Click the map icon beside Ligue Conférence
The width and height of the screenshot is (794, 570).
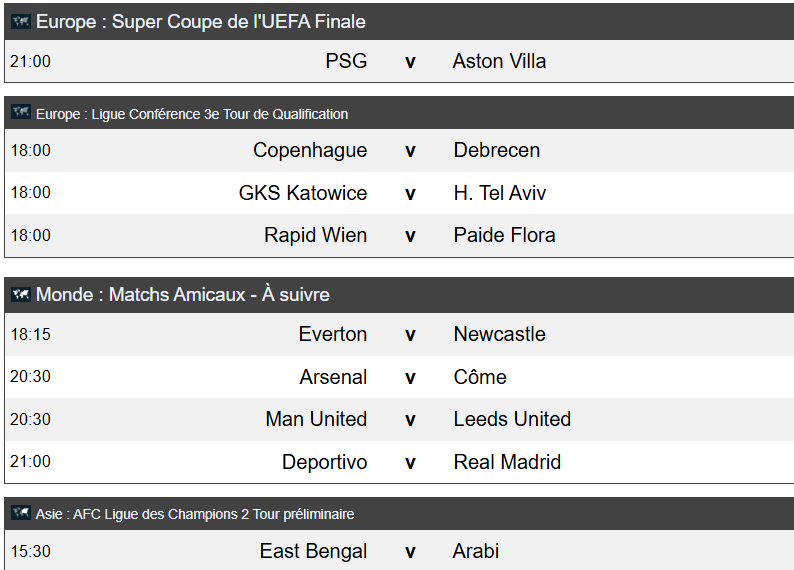(21, 112)
